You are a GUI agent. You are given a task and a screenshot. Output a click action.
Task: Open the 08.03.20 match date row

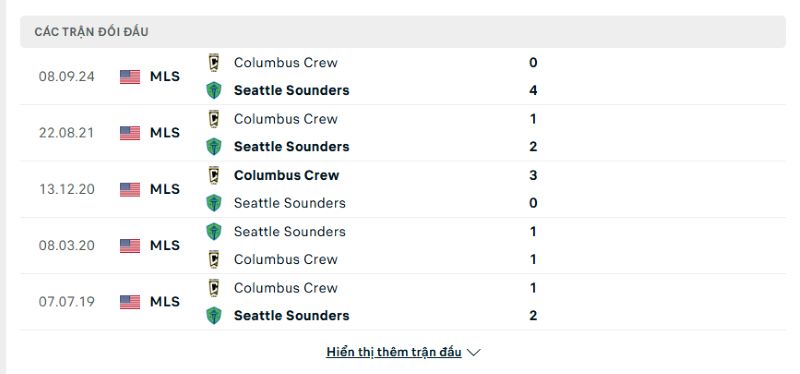(x=403, y=245)
